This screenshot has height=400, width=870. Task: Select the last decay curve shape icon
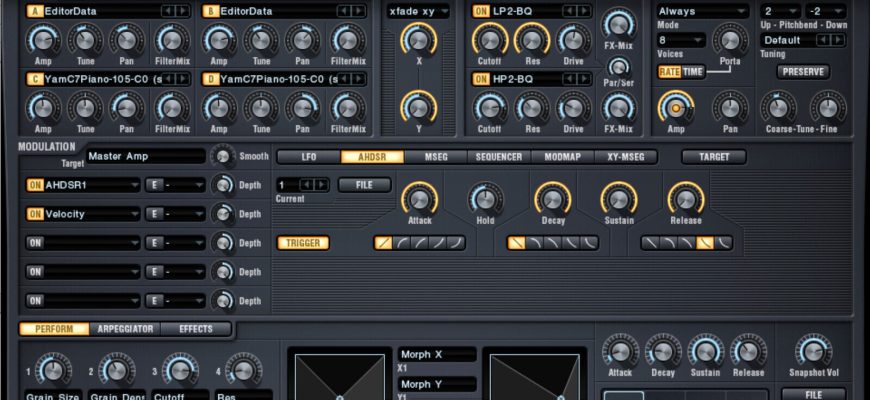[590, 243]
